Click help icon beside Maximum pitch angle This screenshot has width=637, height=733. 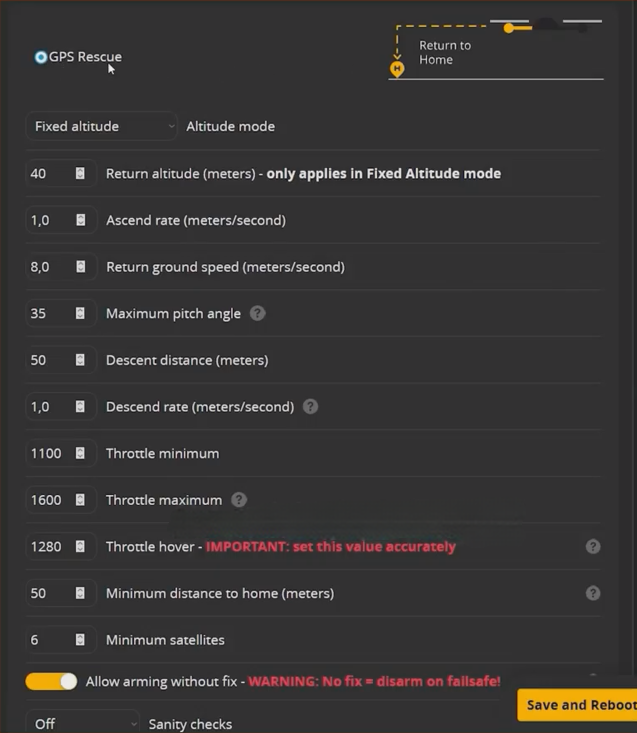(x=257, y=313)
